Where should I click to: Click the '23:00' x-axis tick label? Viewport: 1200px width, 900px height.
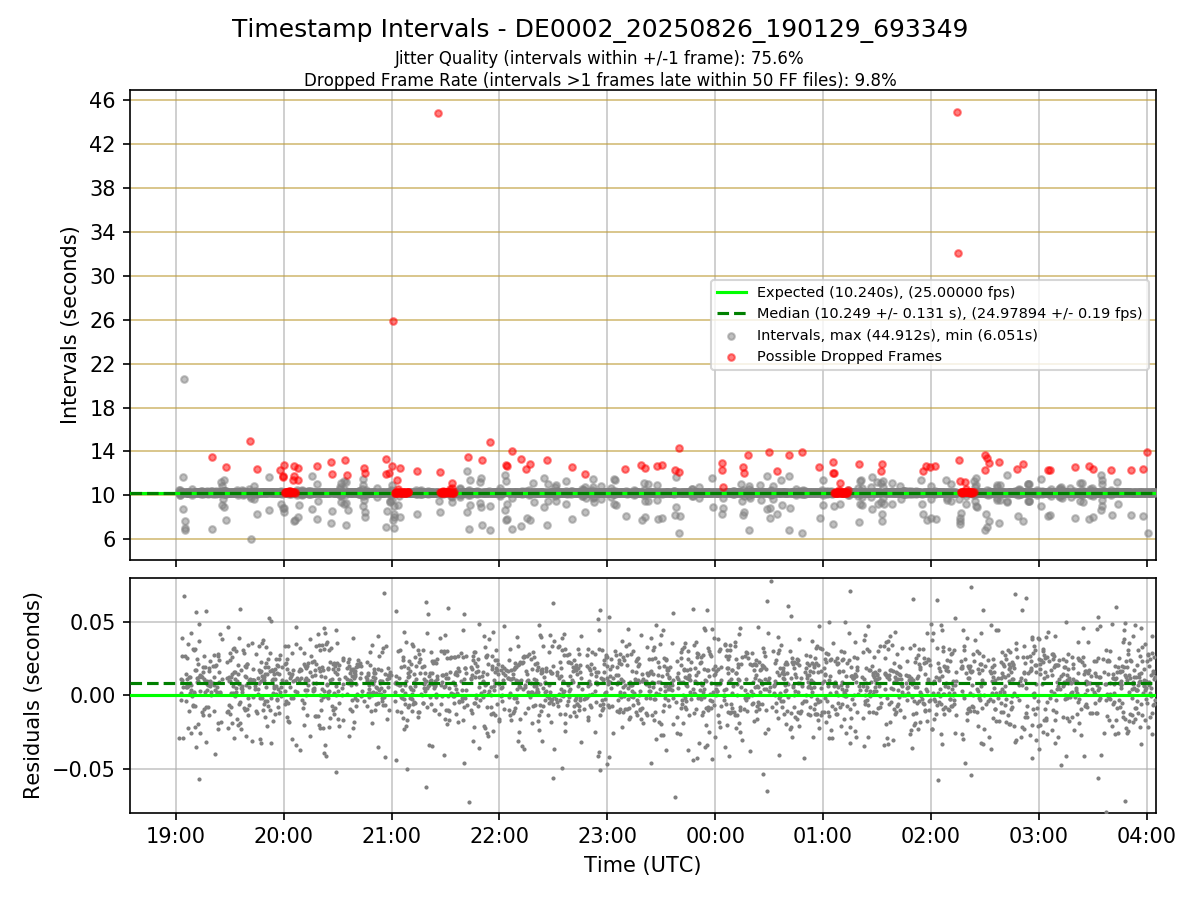607,835
